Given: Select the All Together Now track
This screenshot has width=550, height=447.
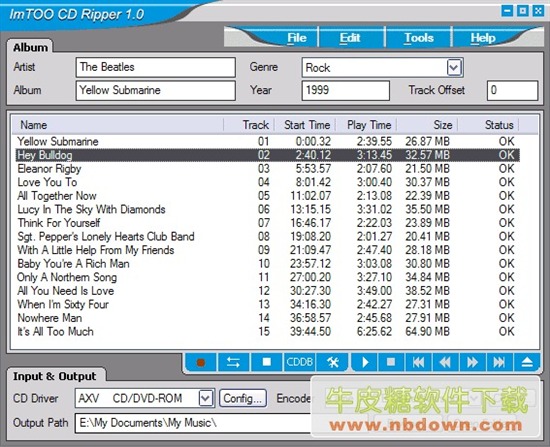Looking at the screenshot, I should [268, 196].
